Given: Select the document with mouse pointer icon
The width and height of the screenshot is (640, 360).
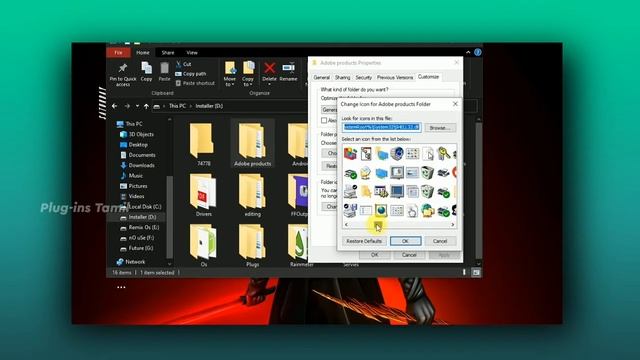Looking at the screenshot, I should tap(428, 153).
